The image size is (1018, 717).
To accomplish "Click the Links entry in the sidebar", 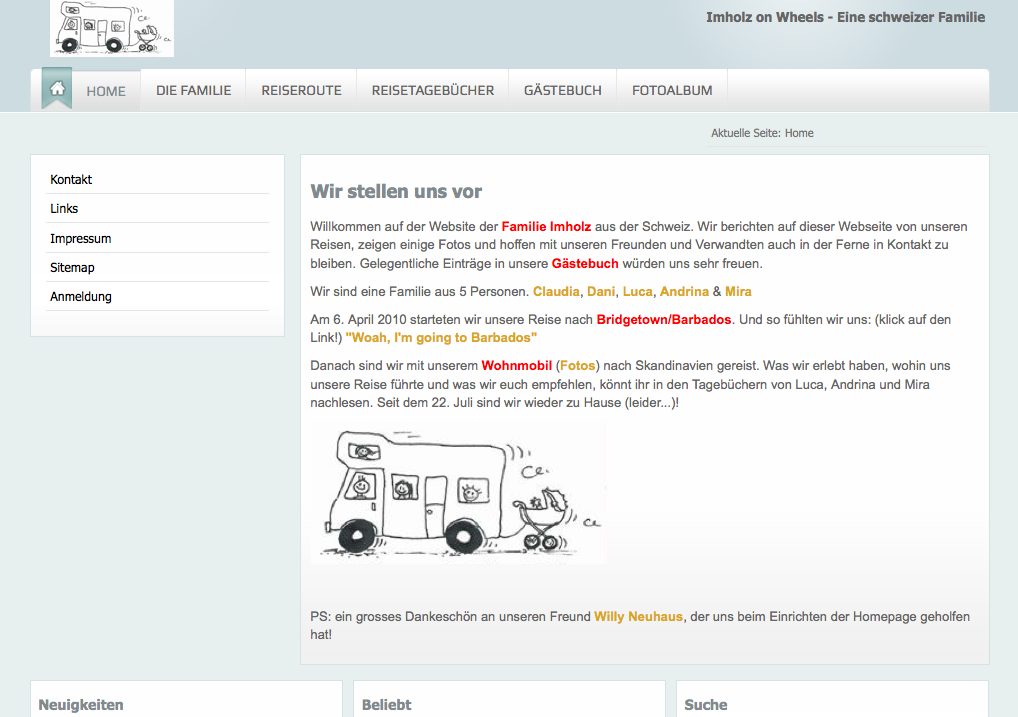I will (63, 208).
